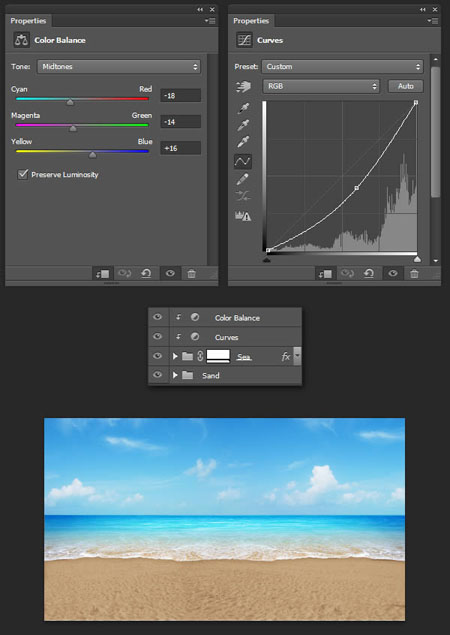Click the Color Balance scales icon
The height and width of the screenshot is (635, 450).
(21, 40)
